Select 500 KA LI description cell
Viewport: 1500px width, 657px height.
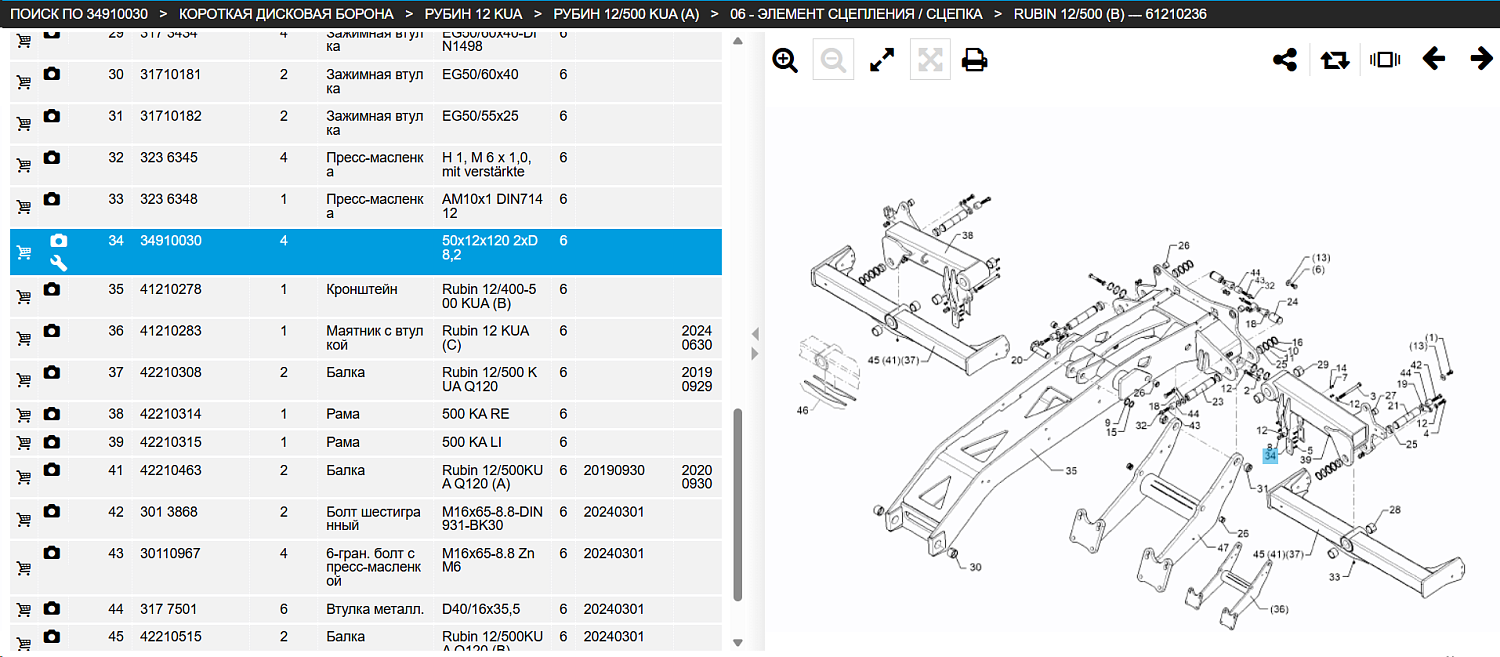tap(493, 442)
